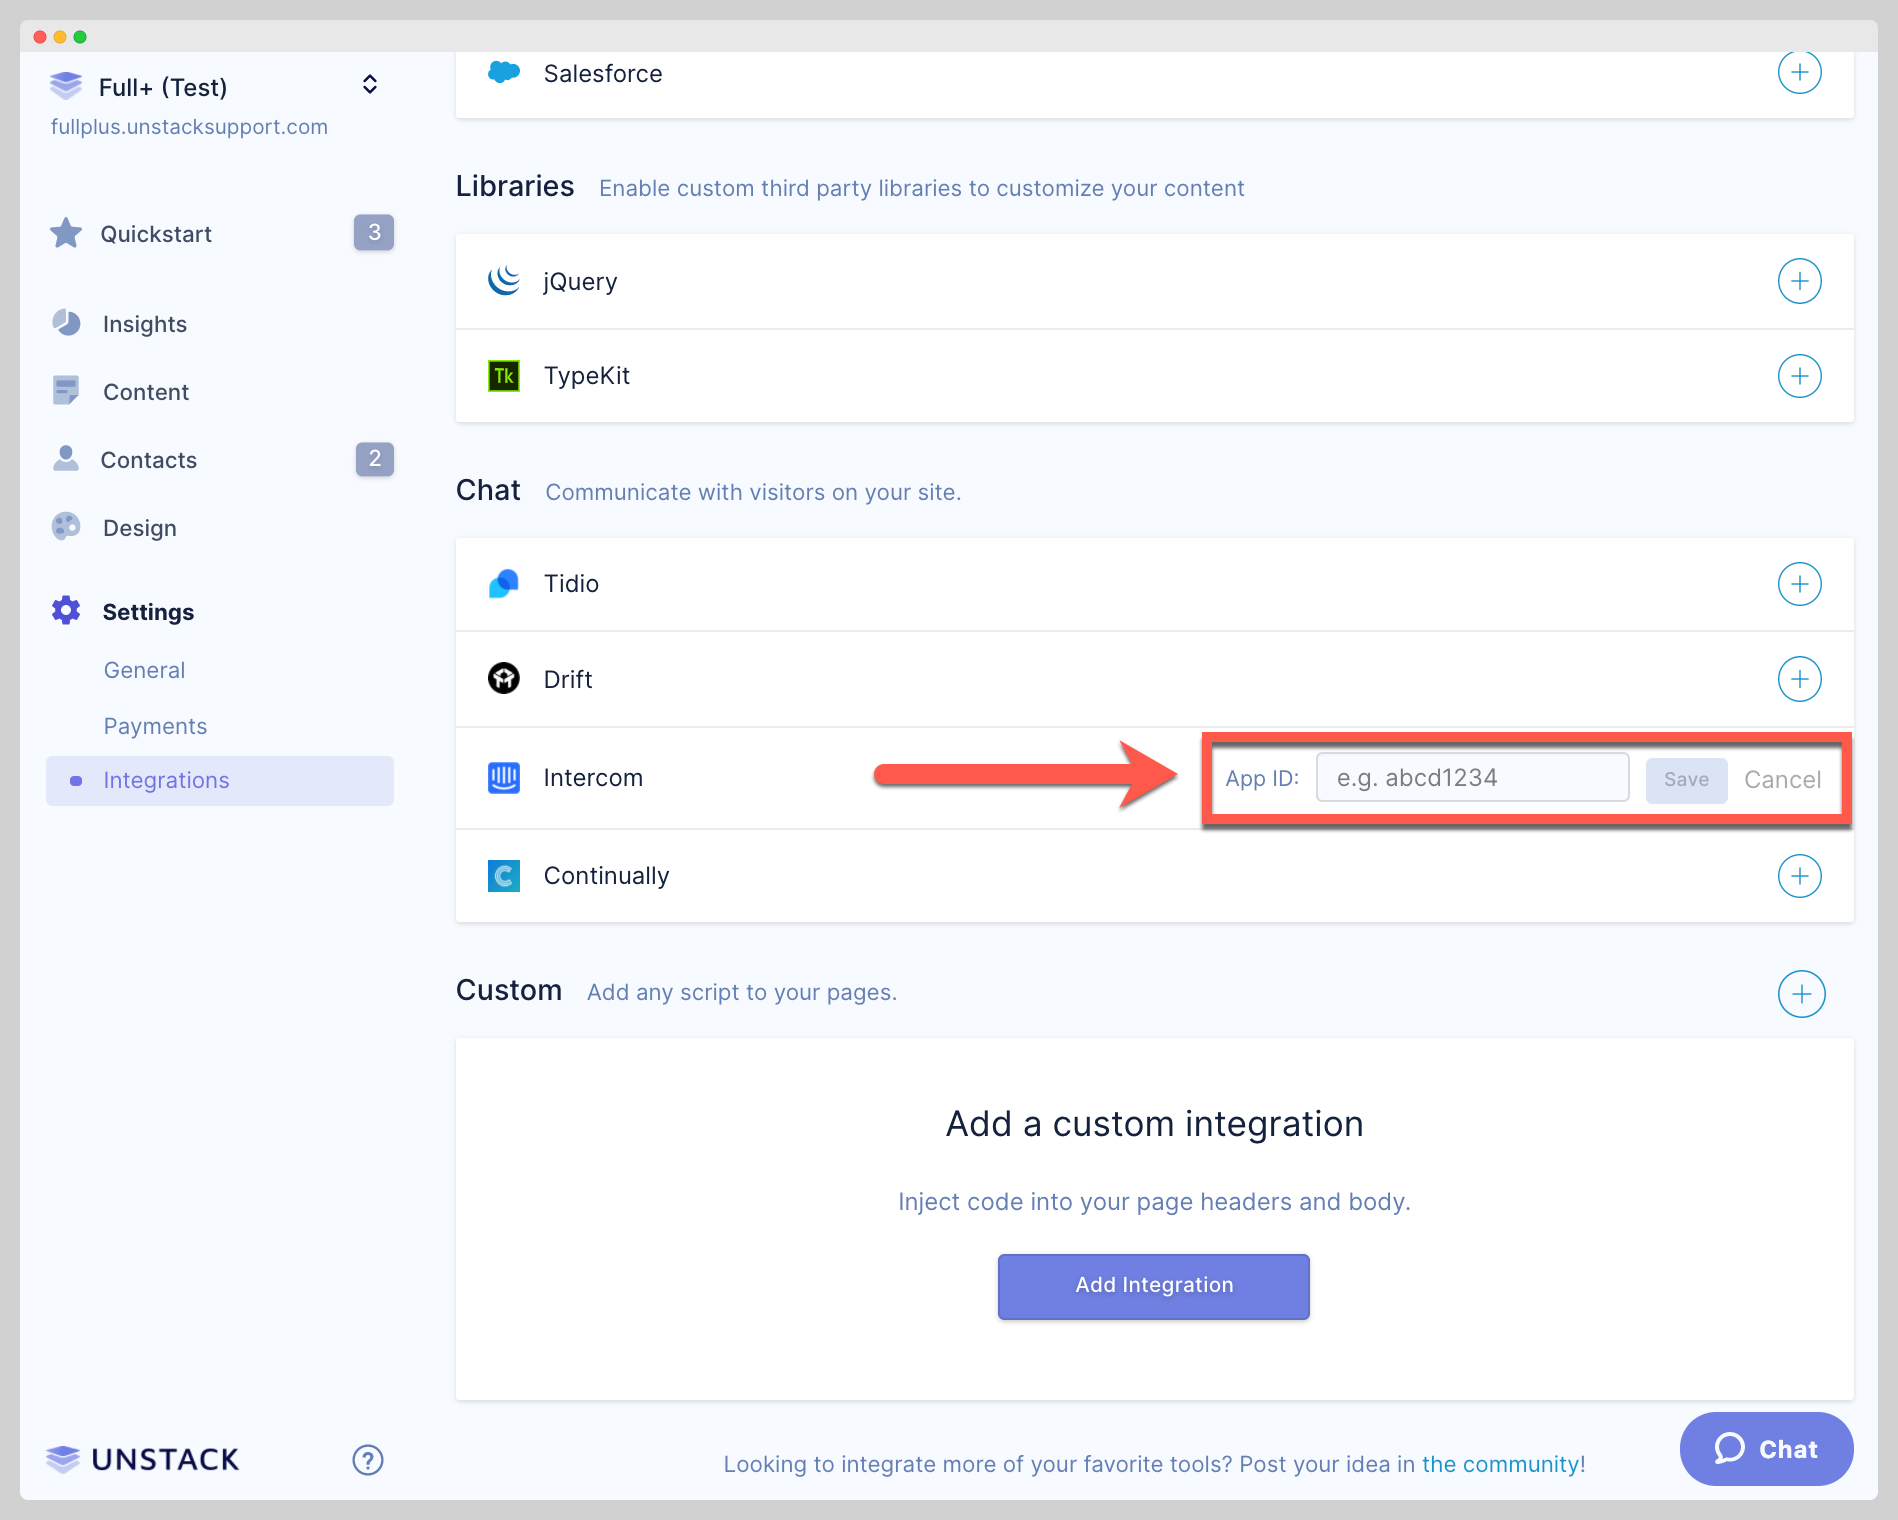This screenshot has width=1898, height=1520.
Task: Enable the Tidio integration with its plus toggle
Action: point(1800,584)
